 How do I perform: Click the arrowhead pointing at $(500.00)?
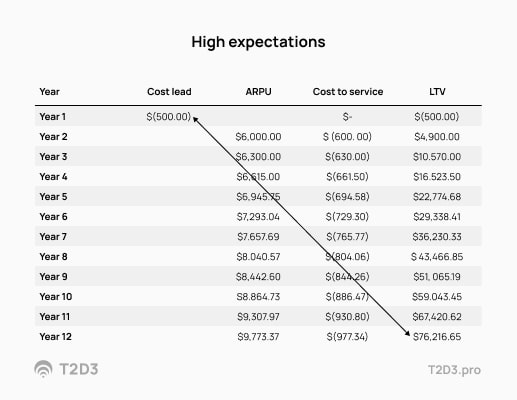click(196, 119)
